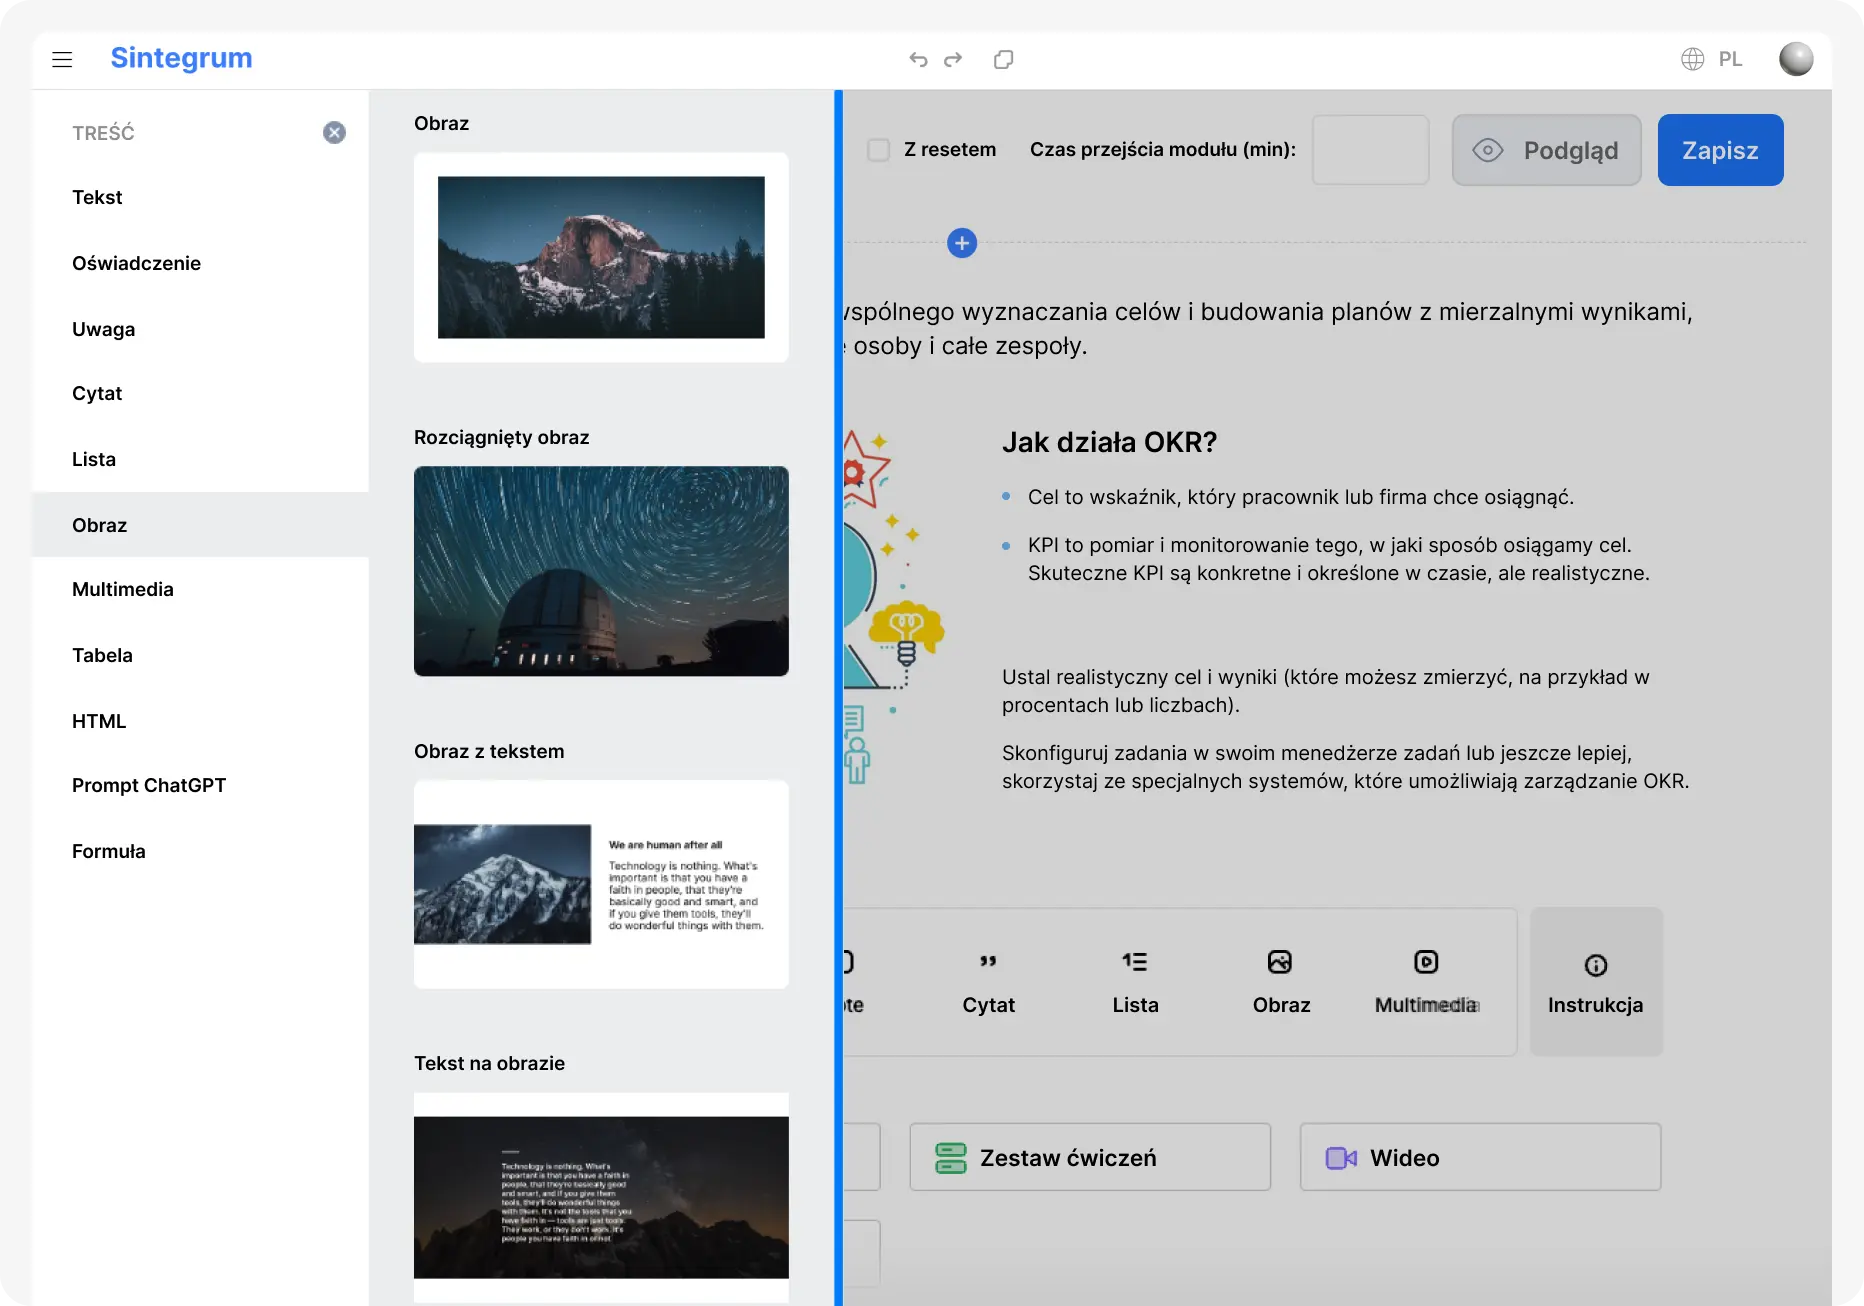This screenshot has width=1864, height=1306.
Task: Insert the Instrukcja block
Action: (1595, 982)
